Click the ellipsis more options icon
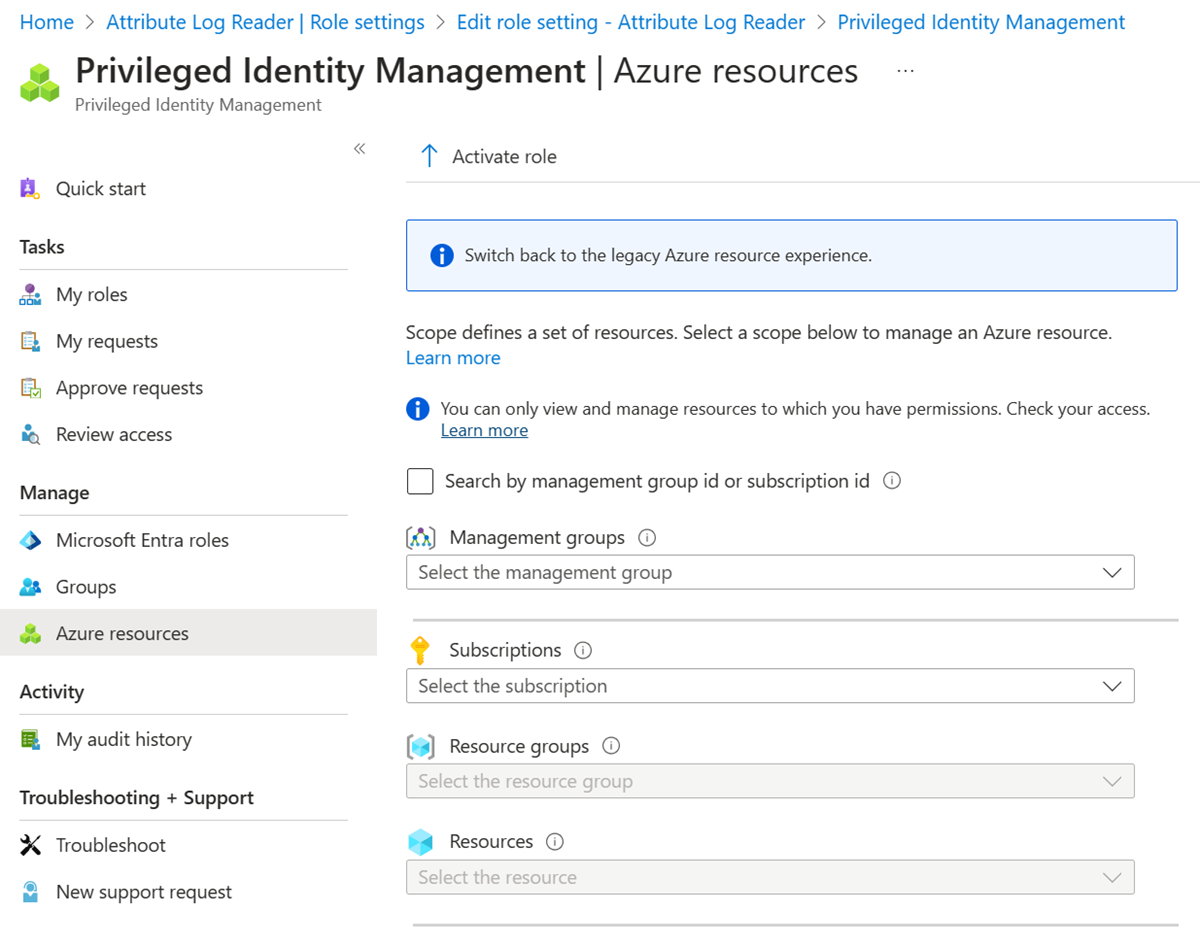Viewport: 1200px width, 947px height. 905,72
